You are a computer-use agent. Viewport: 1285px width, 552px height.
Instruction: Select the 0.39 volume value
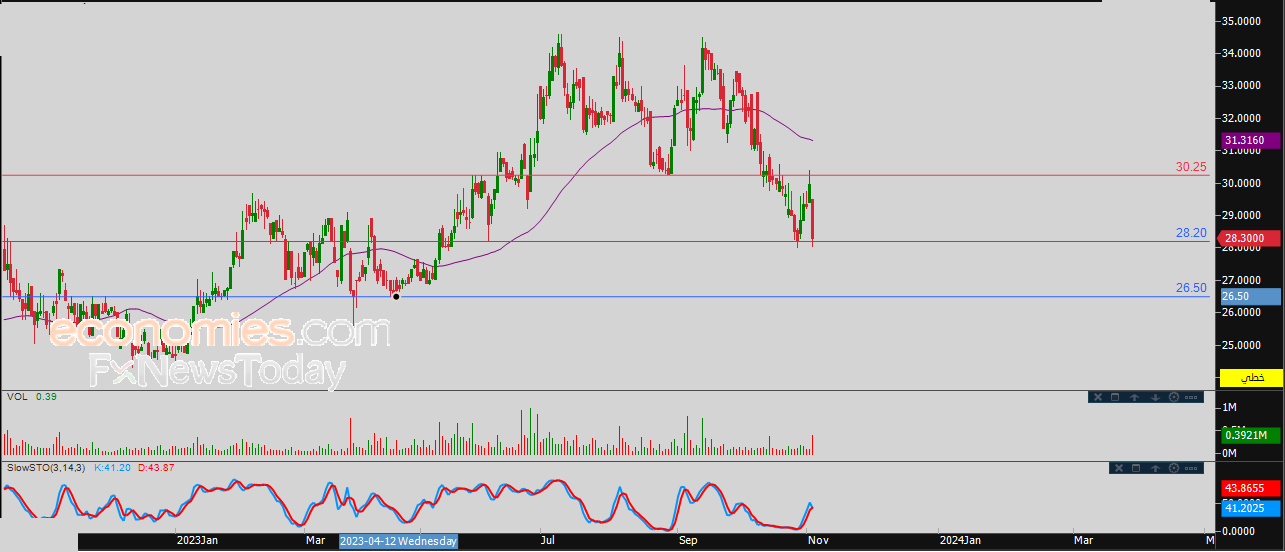[45, 396]
